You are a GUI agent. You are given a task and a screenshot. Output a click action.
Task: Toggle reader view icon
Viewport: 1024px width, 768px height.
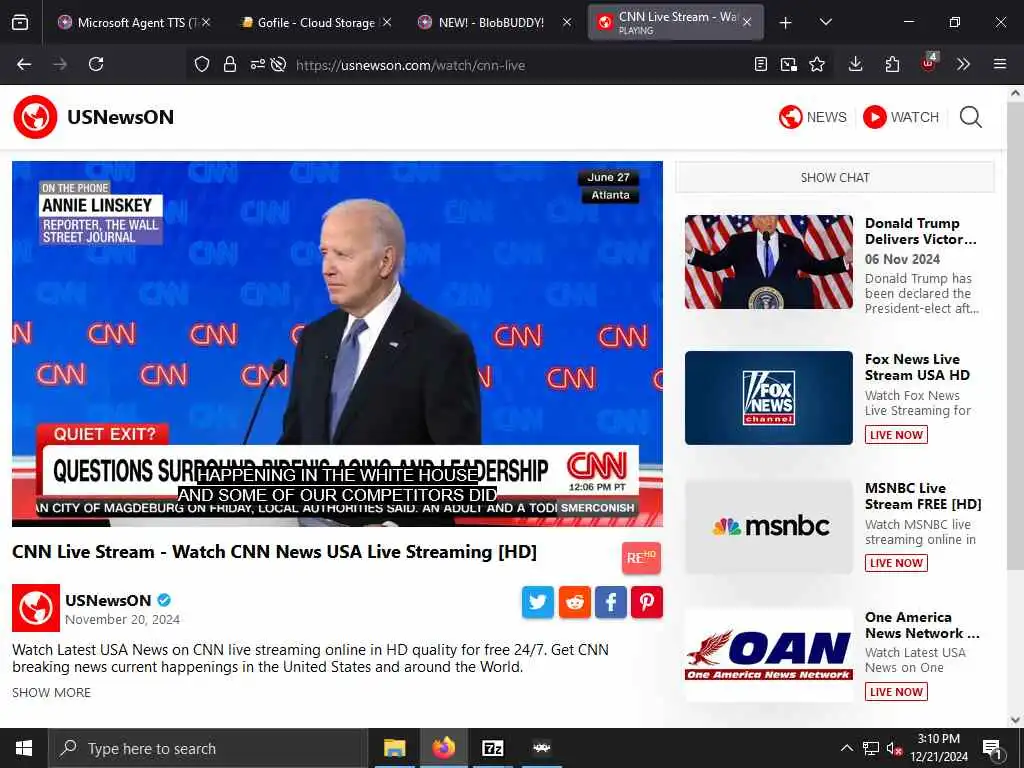pyautogui.click(x=760, y=64)
